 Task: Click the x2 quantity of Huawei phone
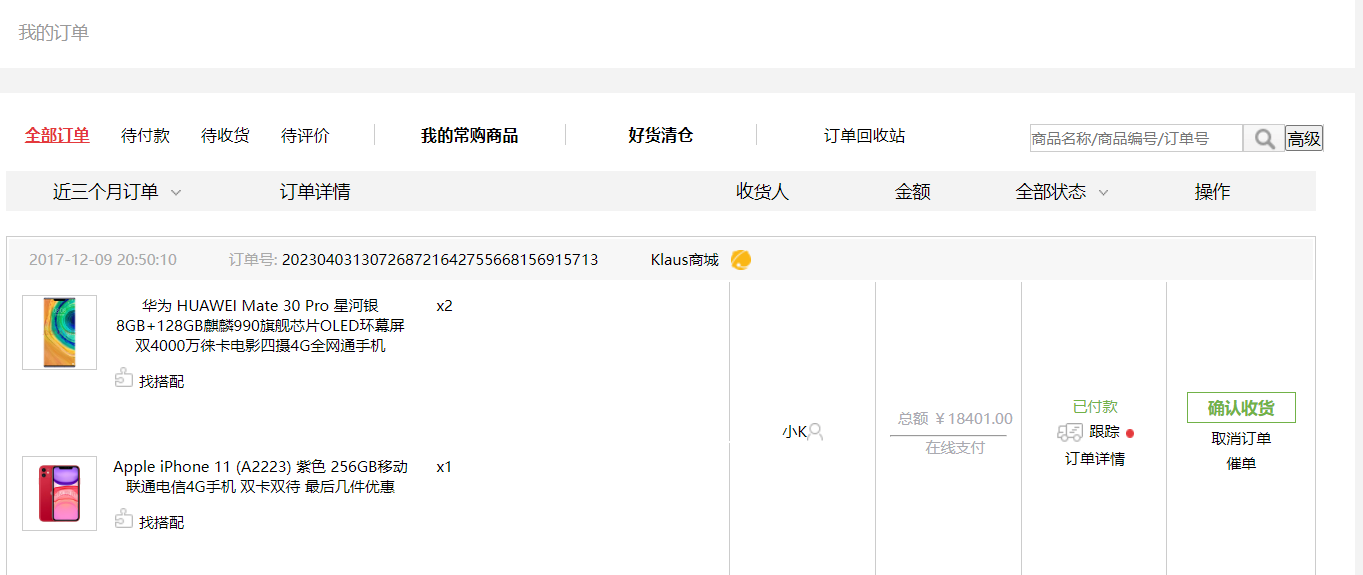(x=444, y=306)
